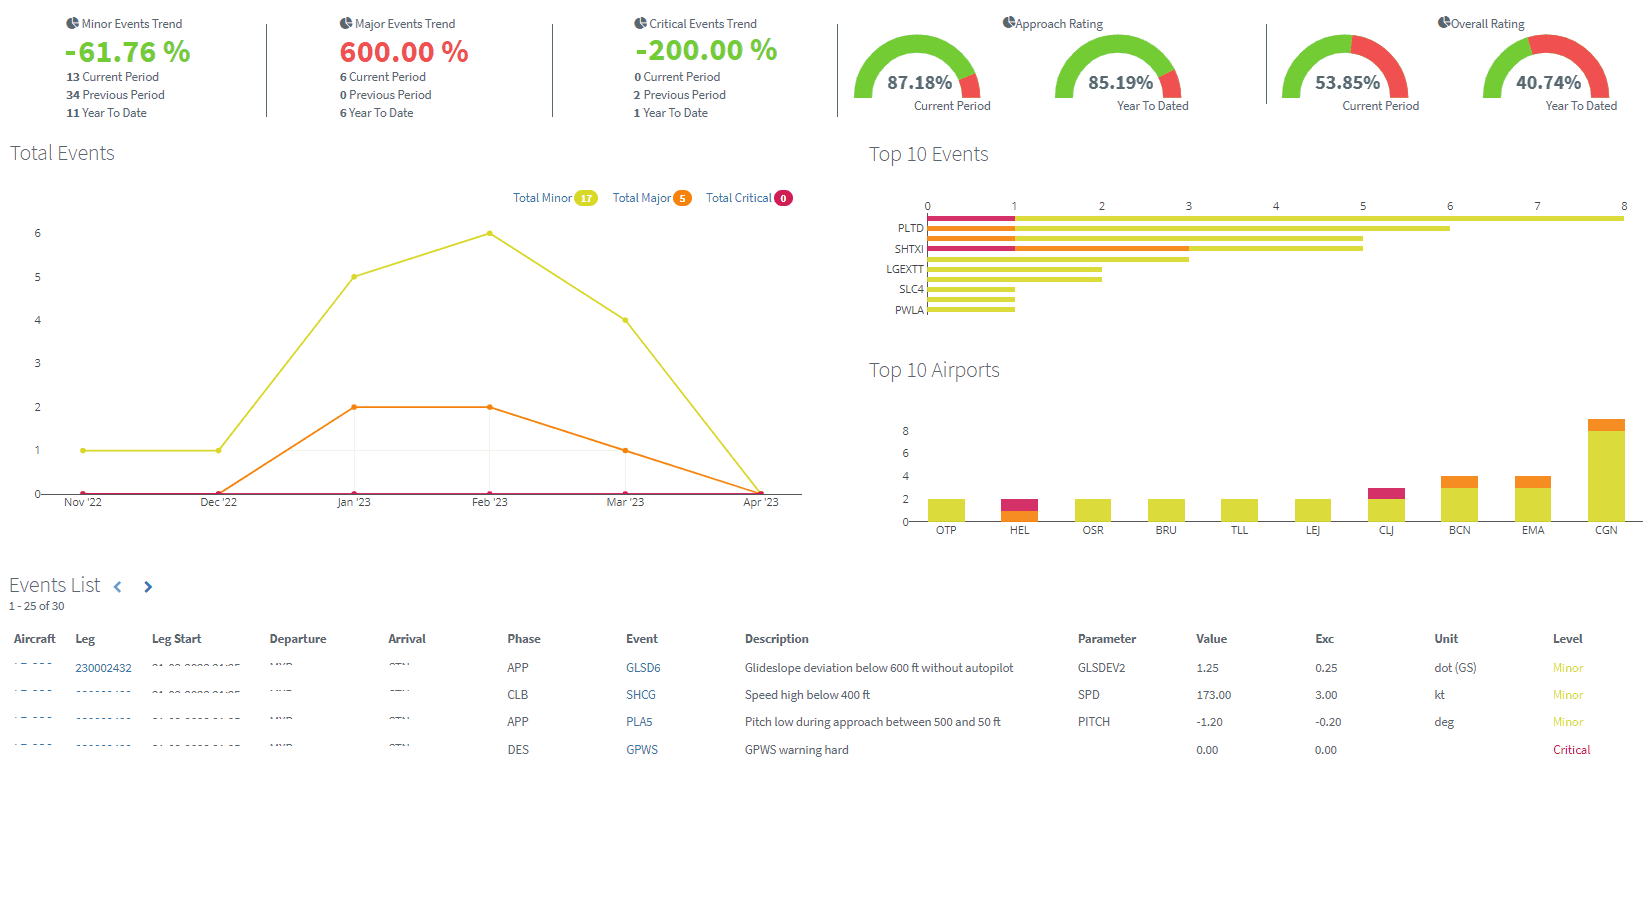
Task: Click the HEL bar in Top 10 Airports
Action: (1019, 510)
